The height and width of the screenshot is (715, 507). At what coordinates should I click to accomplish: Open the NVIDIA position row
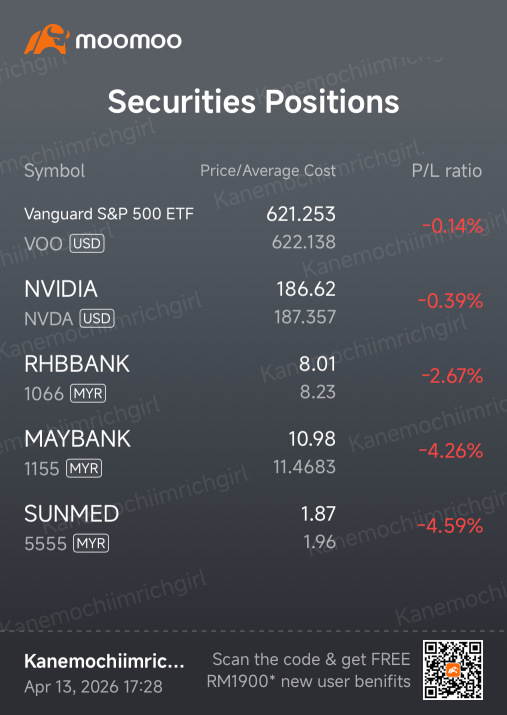pos(254,303)
